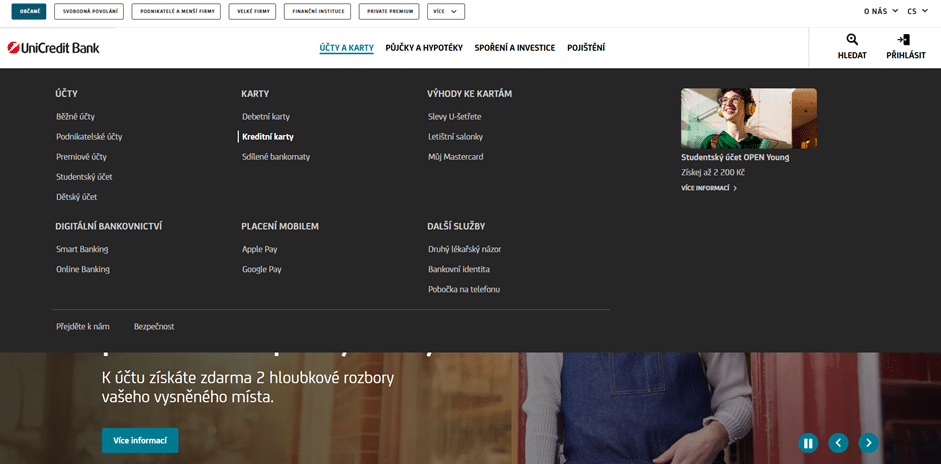Viewport: 941px width, 464px height.
Task: Click the Více informací button on banner
Action: tap(140, 440)
